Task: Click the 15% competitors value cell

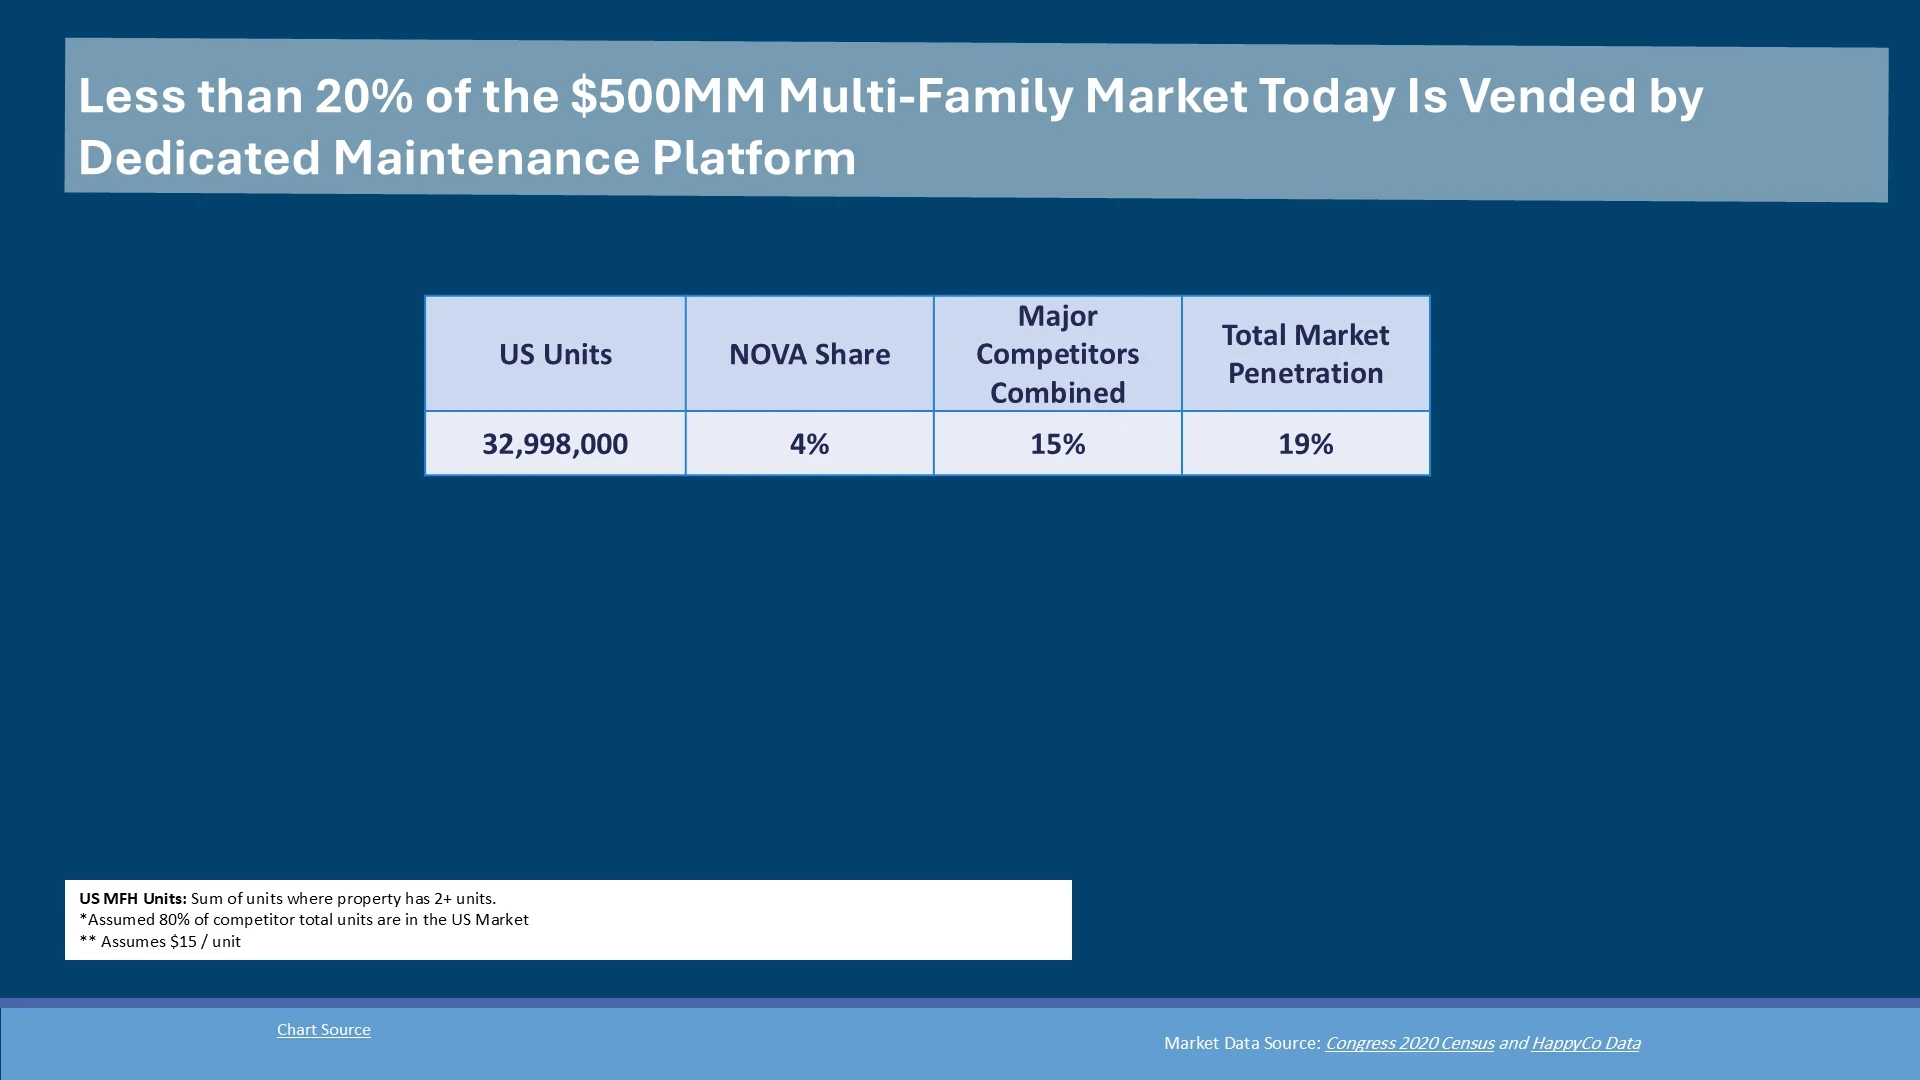Action: pyautogui.click(x=1057, y=444)
